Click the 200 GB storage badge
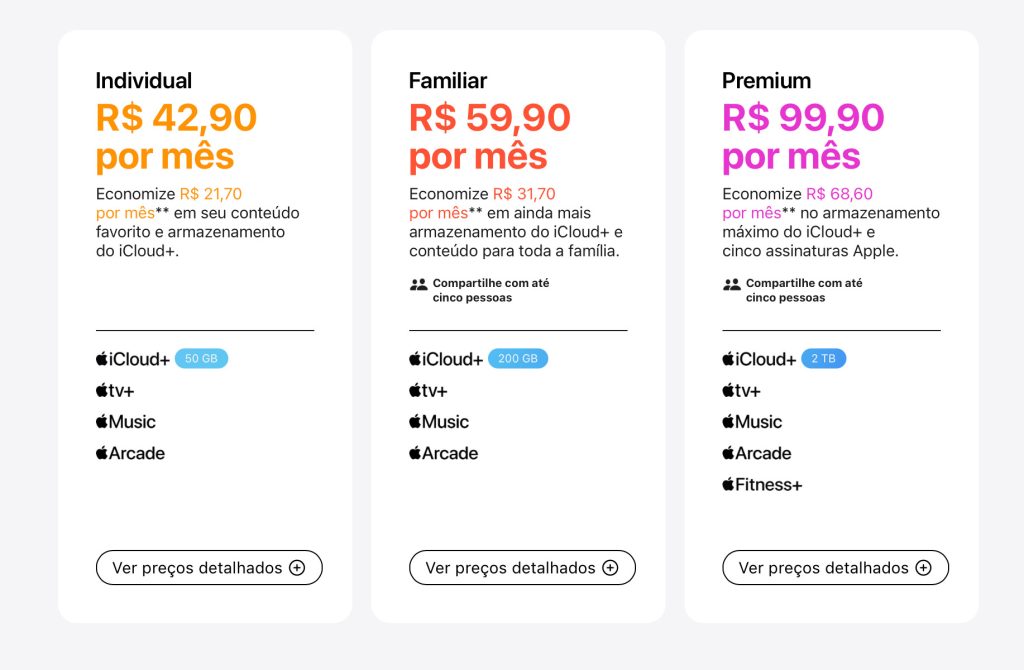This screenshot has height=670, width=1024. (518, 359)
